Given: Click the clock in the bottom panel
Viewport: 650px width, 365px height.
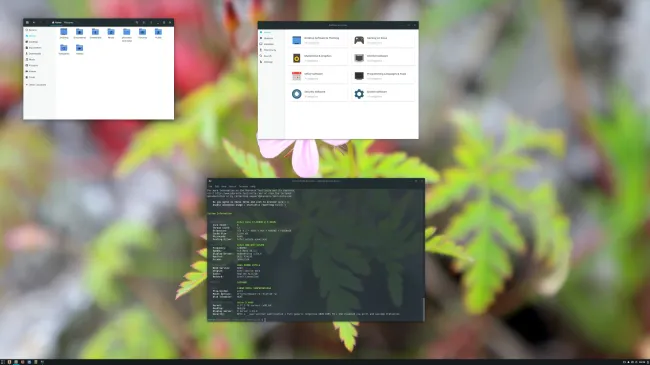Looking at the screenshot, I should (643, 362).
